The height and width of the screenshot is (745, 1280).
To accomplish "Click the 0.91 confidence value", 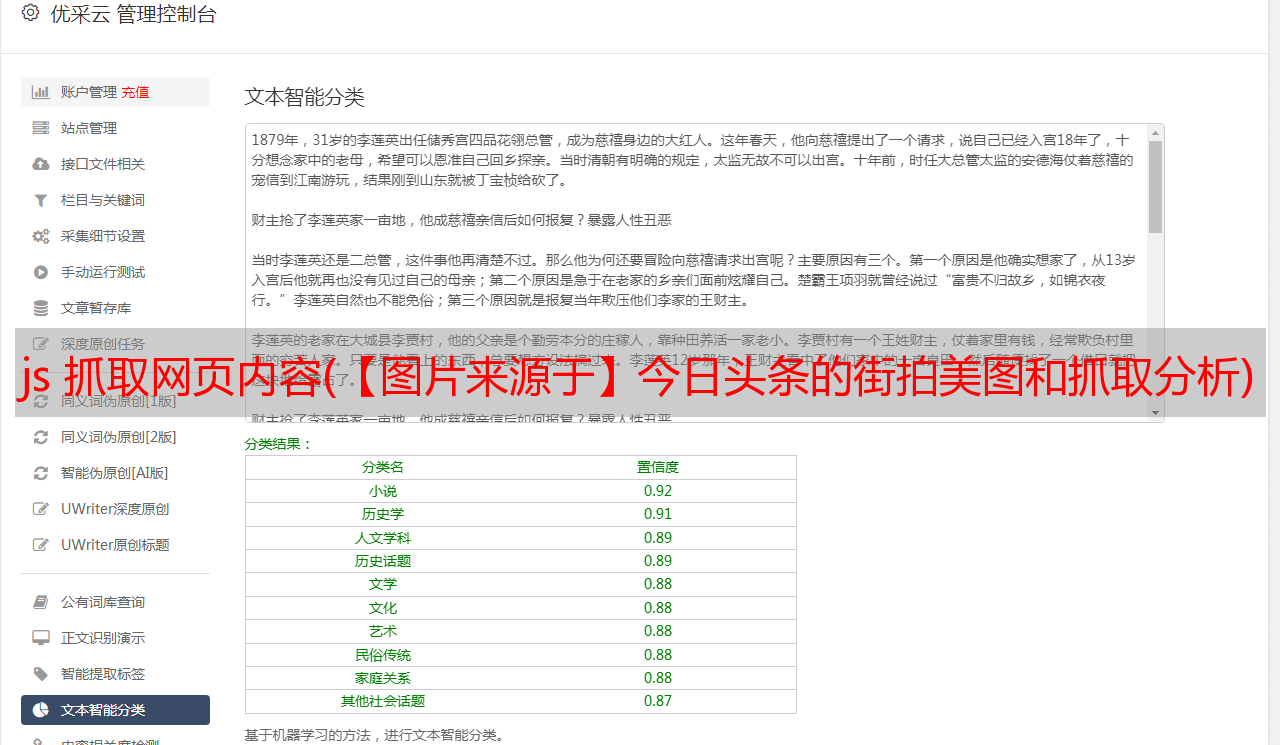I will click(658, 514).
